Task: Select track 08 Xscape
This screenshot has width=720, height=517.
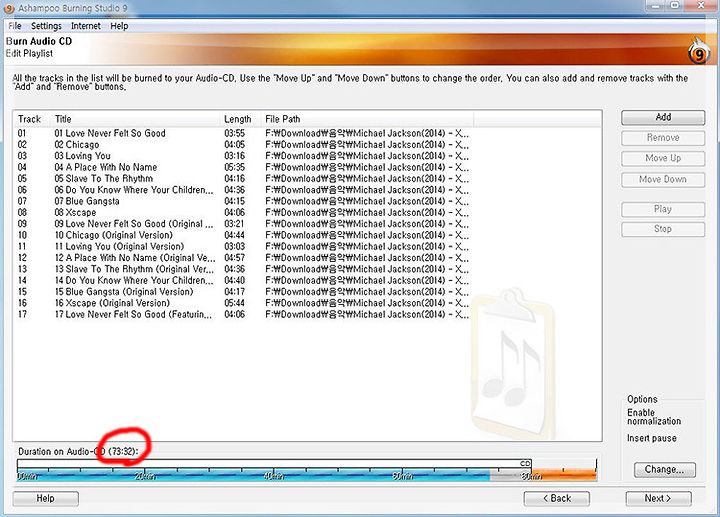Action: click(x=243, y=213)
